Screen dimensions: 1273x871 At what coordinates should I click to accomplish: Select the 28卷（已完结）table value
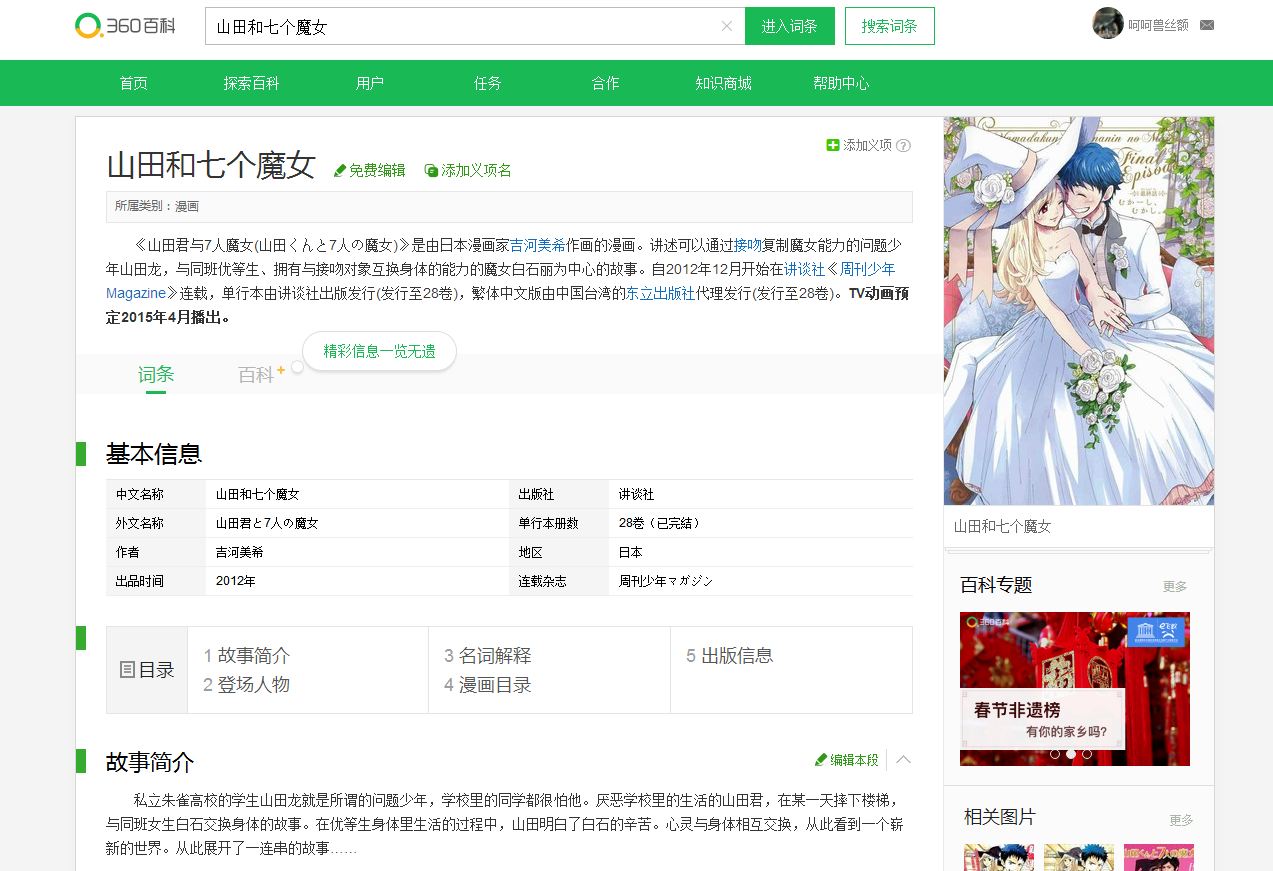pos(660,523)
